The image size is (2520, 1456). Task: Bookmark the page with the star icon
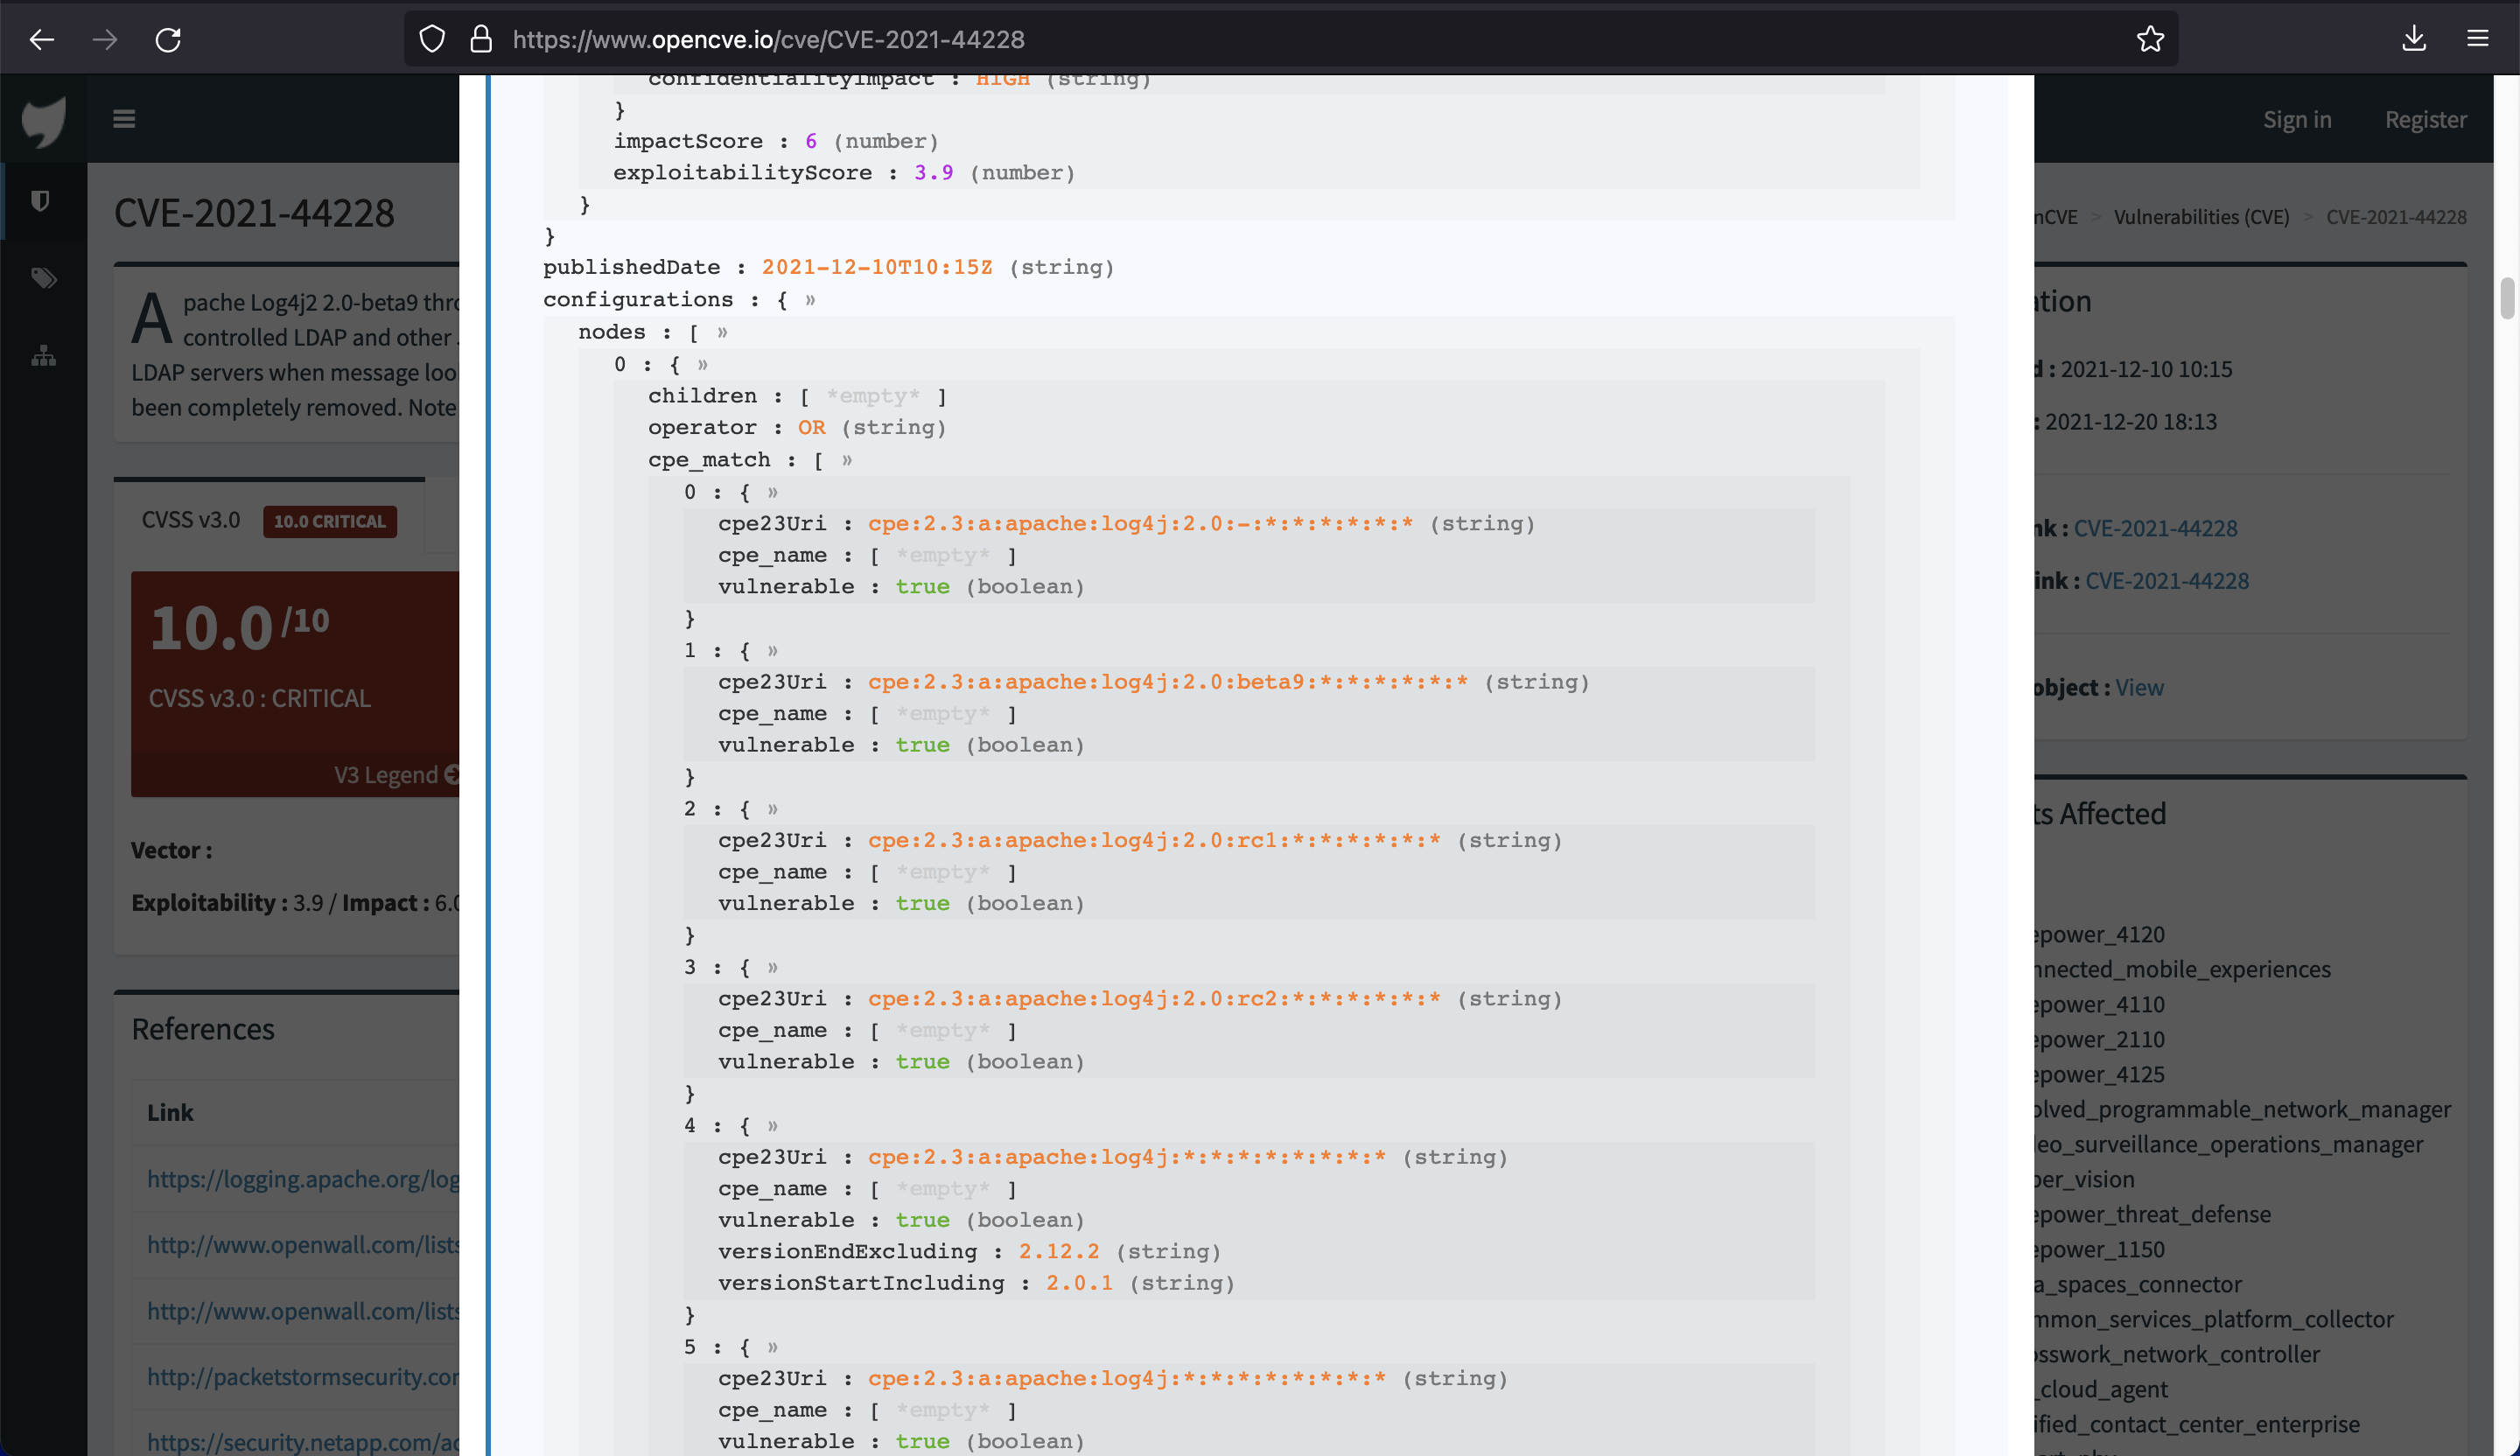[x=2150, y=38]
